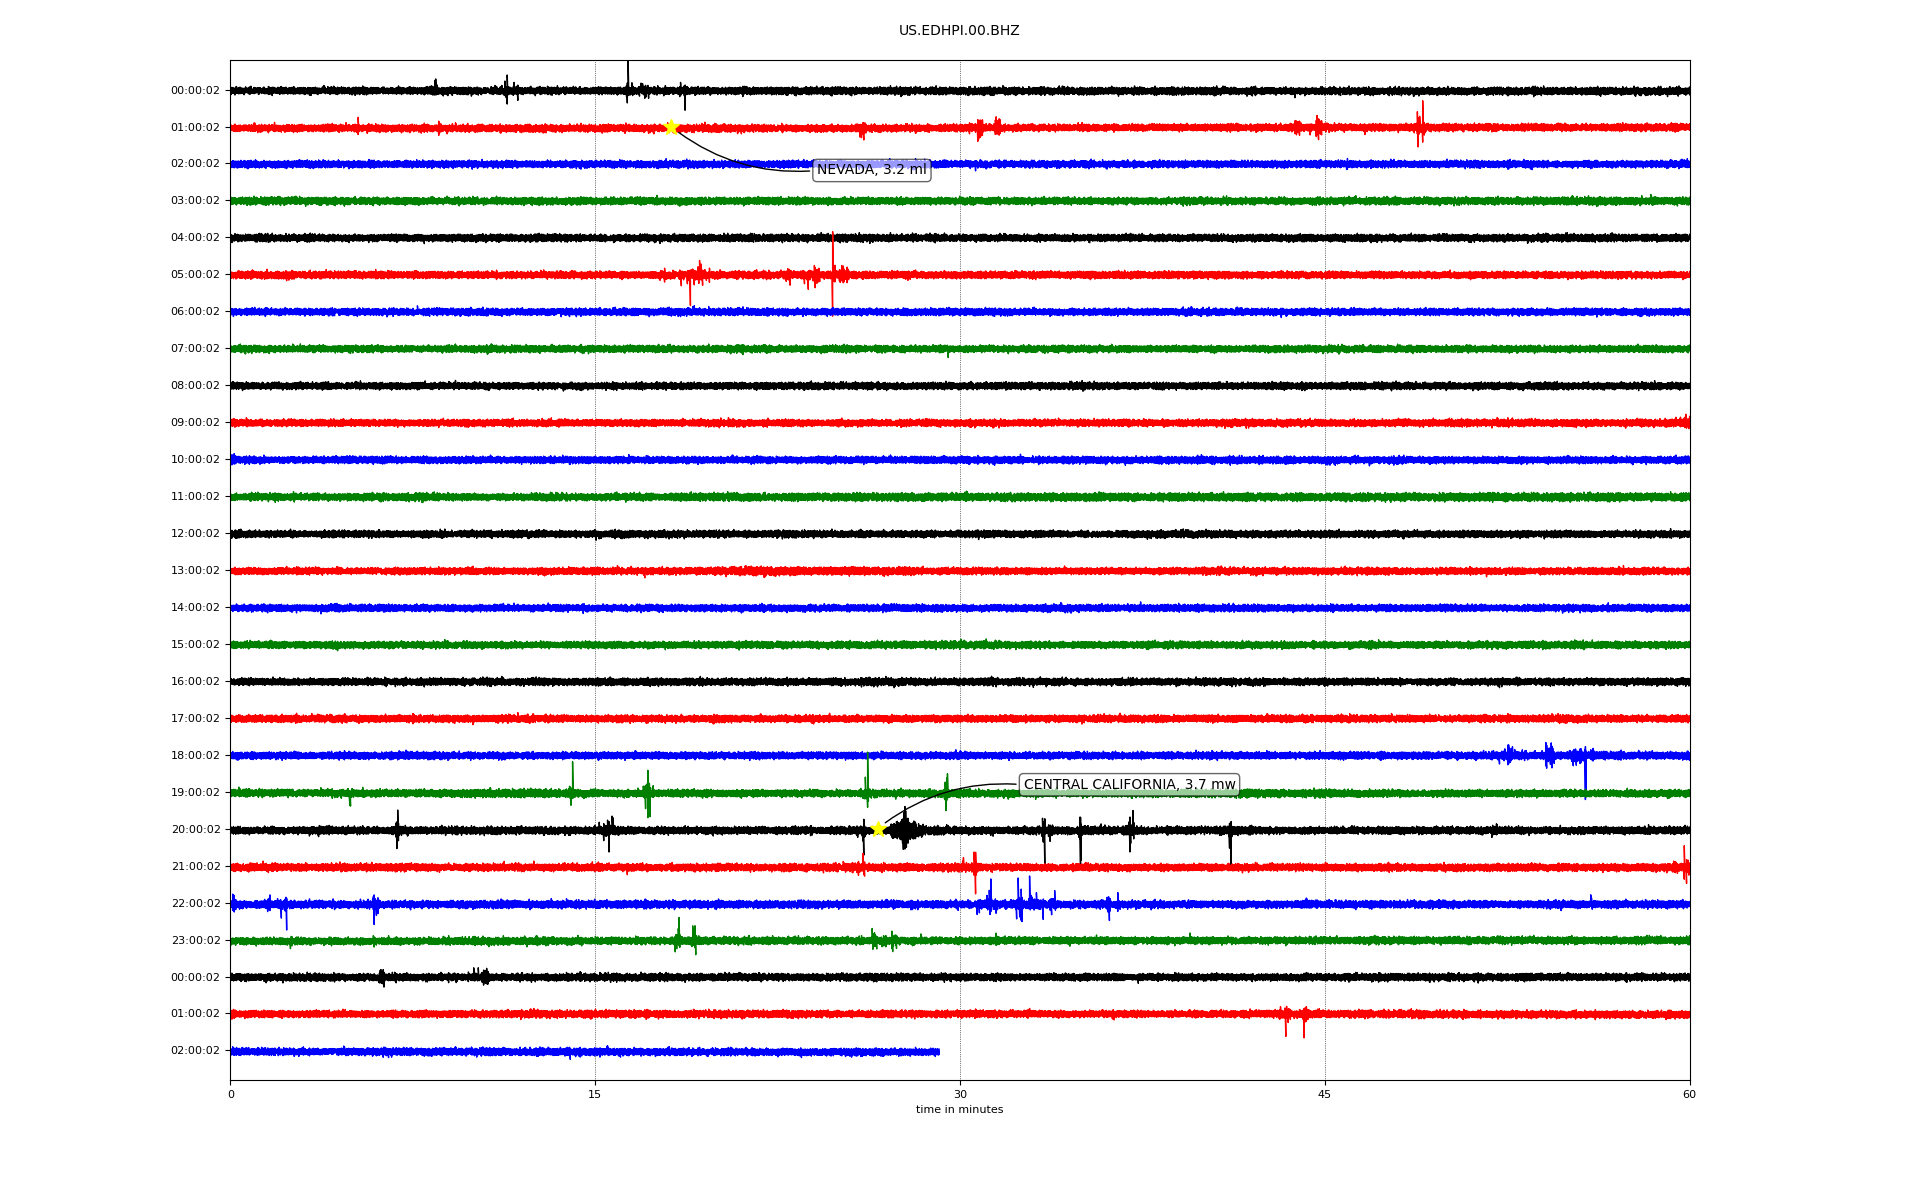Screen dimensions: 1920x1200
Task: Select the 12:00:02 row label
Action: (x=195, y=534)
